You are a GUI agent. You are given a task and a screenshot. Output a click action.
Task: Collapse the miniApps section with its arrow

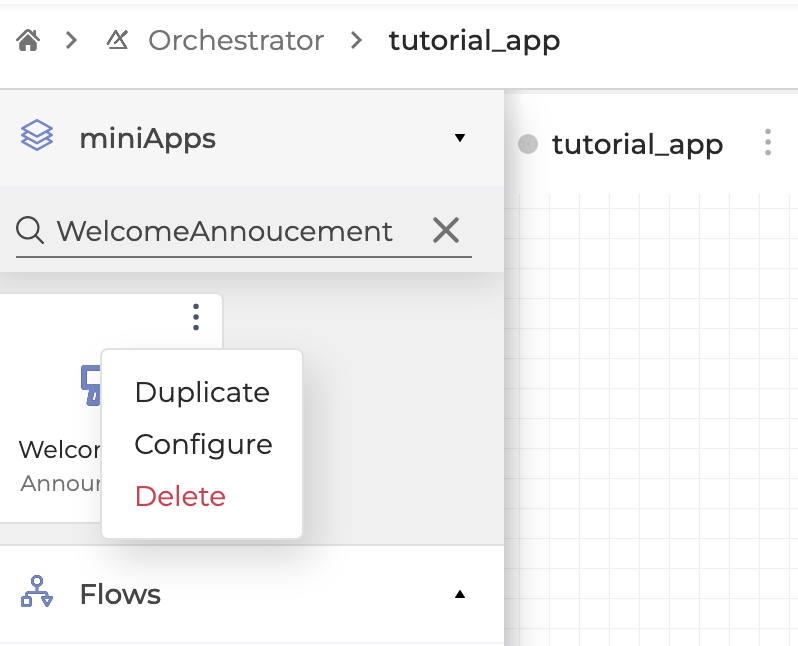[x=460, y=138]
